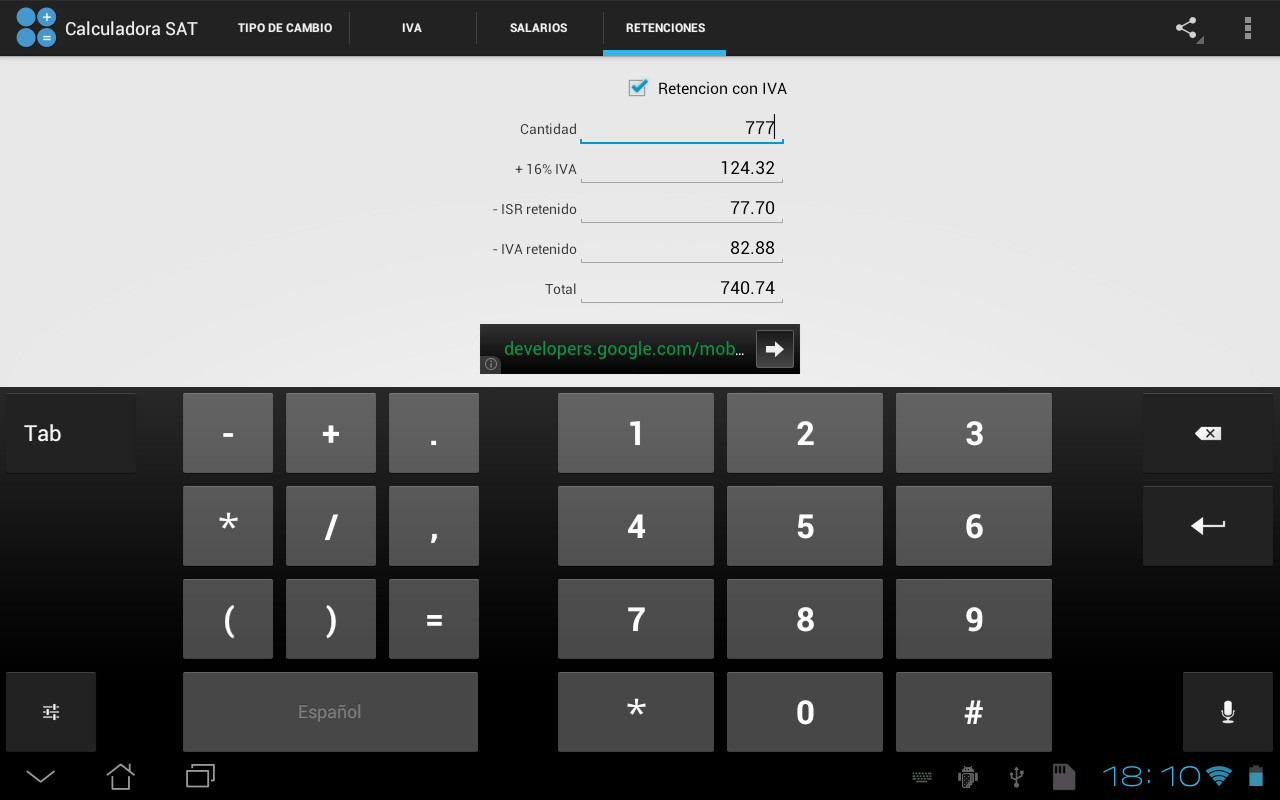Viewport: 1280px width, 800px height.
Task: Select the TIPO DE CAMBIO tab
Action: [284, 28]
